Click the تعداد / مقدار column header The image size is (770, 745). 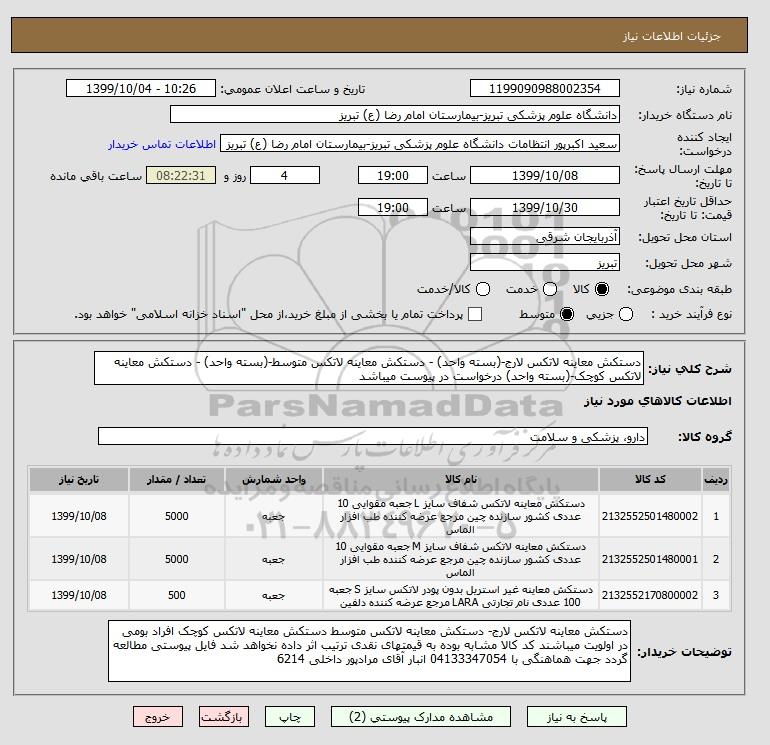tap(177, 479)
